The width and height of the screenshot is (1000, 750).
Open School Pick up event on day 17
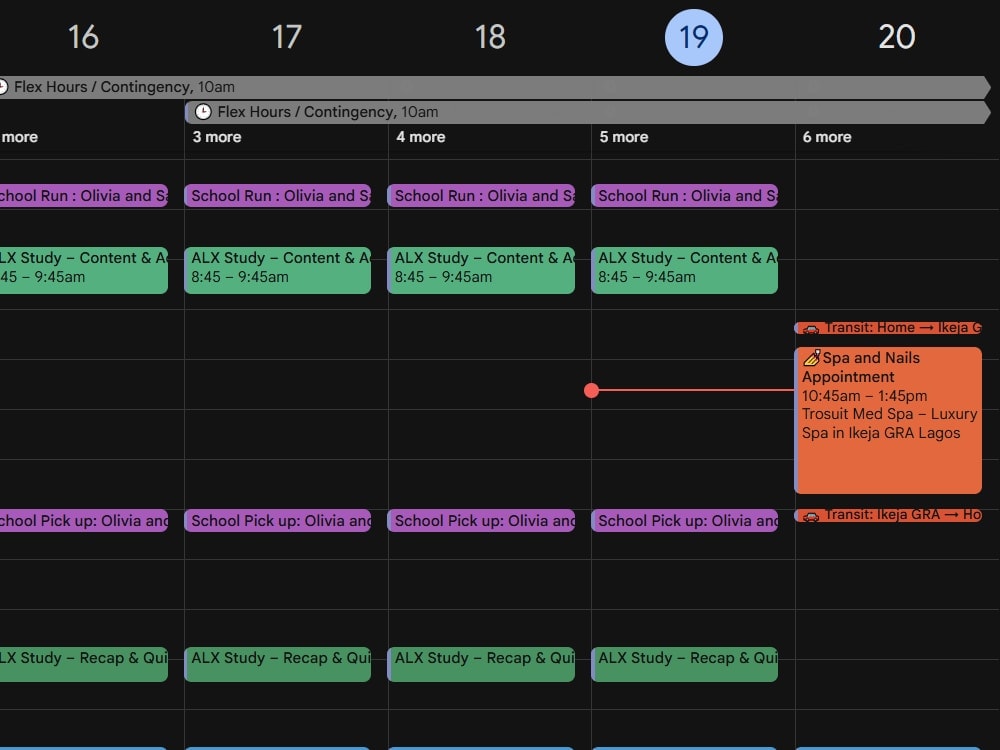click(x=277, y=520)
